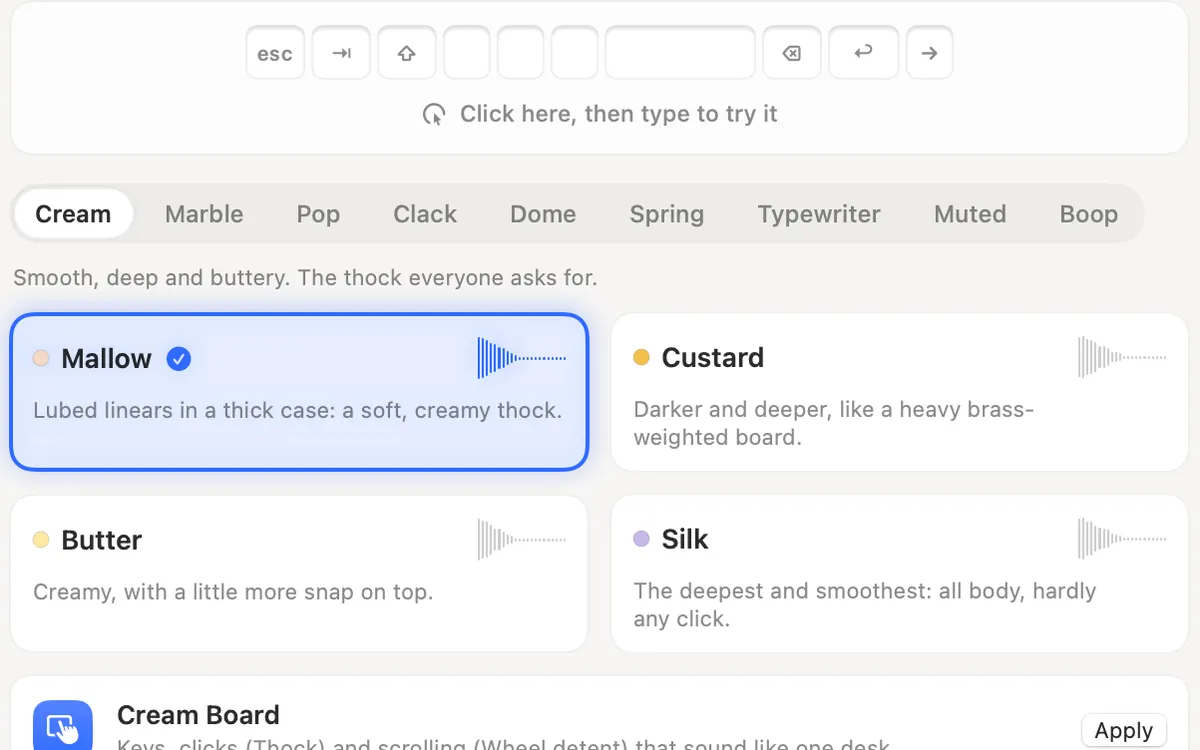Select the Cream tab
This screenshot has width=1200, height=750.
(x=73, y=214)
